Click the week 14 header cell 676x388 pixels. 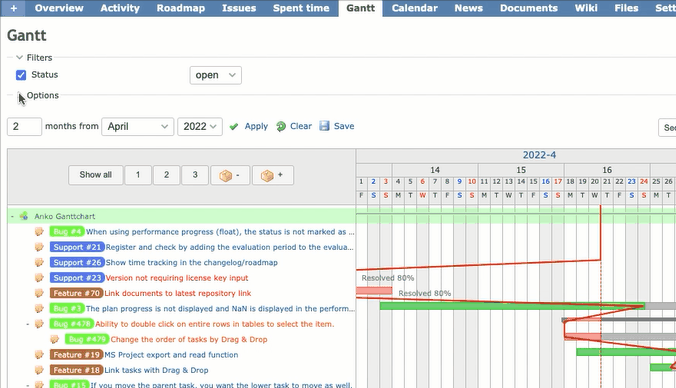click(435, 170)
